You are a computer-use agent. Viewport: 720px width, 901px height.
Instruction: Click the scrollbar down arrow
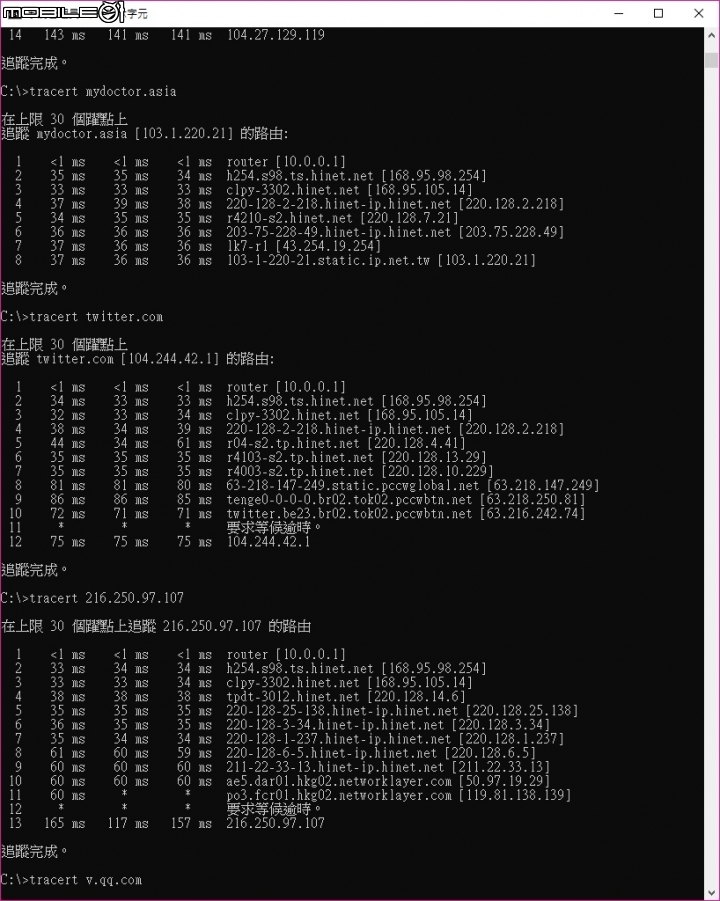711,892
